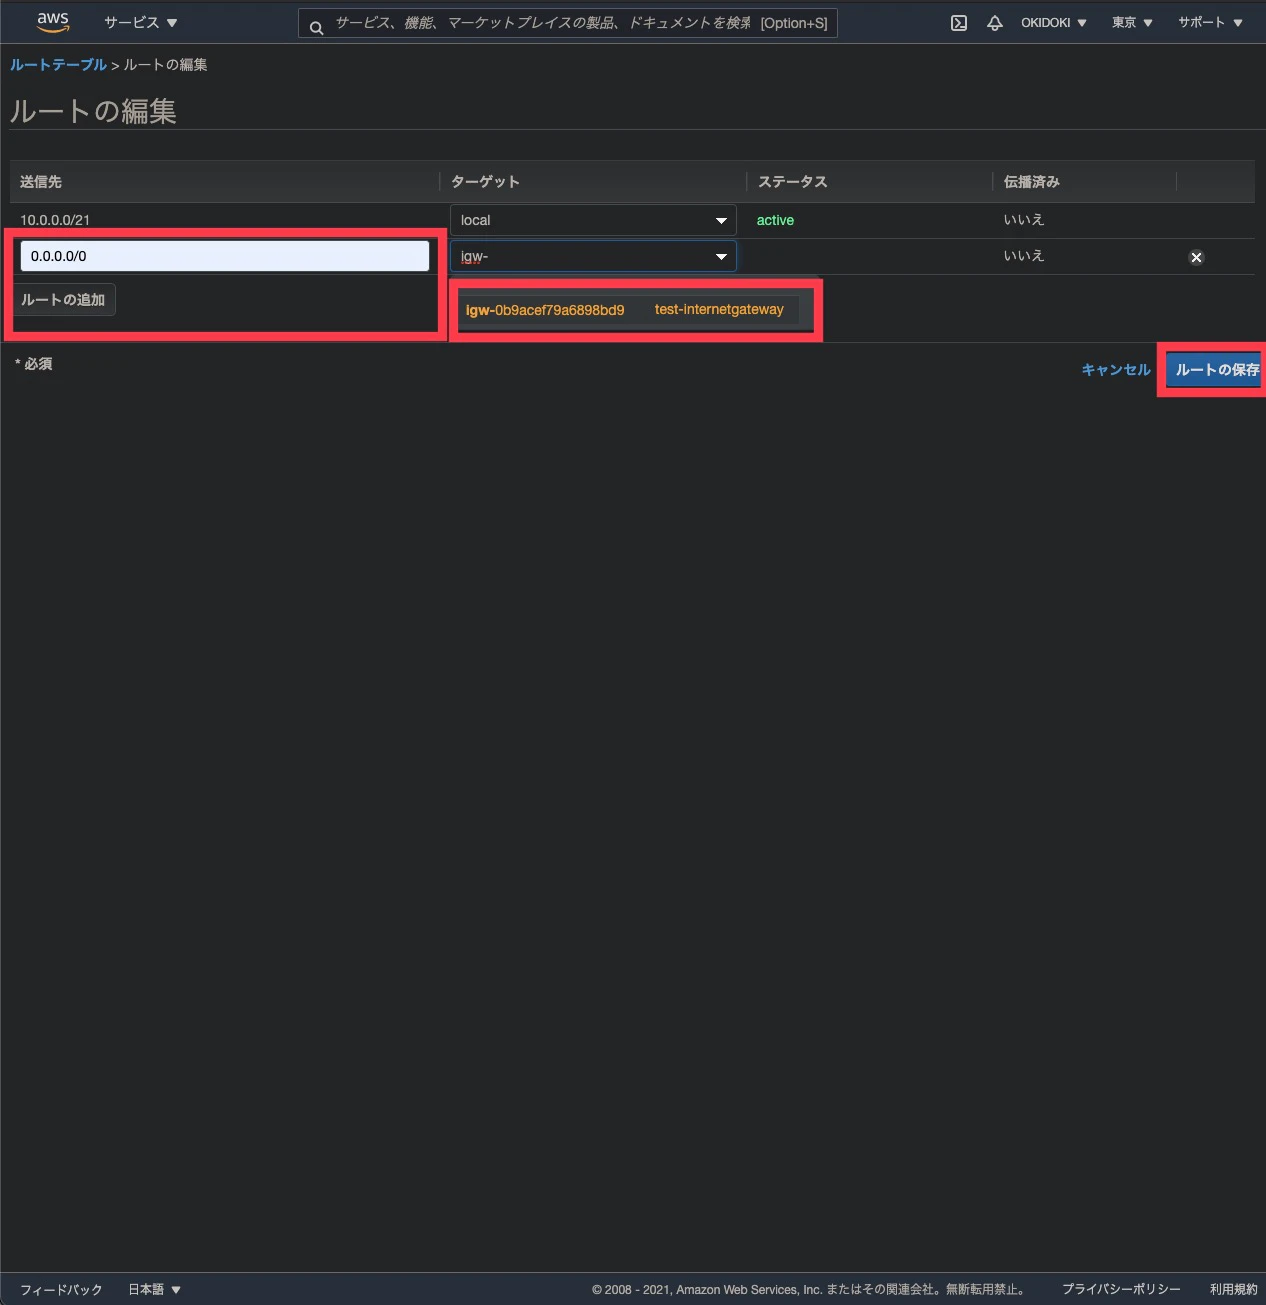Screen dimensions: 1266x1305
Task: Click the ステータス column header
Action: (792, 181)
